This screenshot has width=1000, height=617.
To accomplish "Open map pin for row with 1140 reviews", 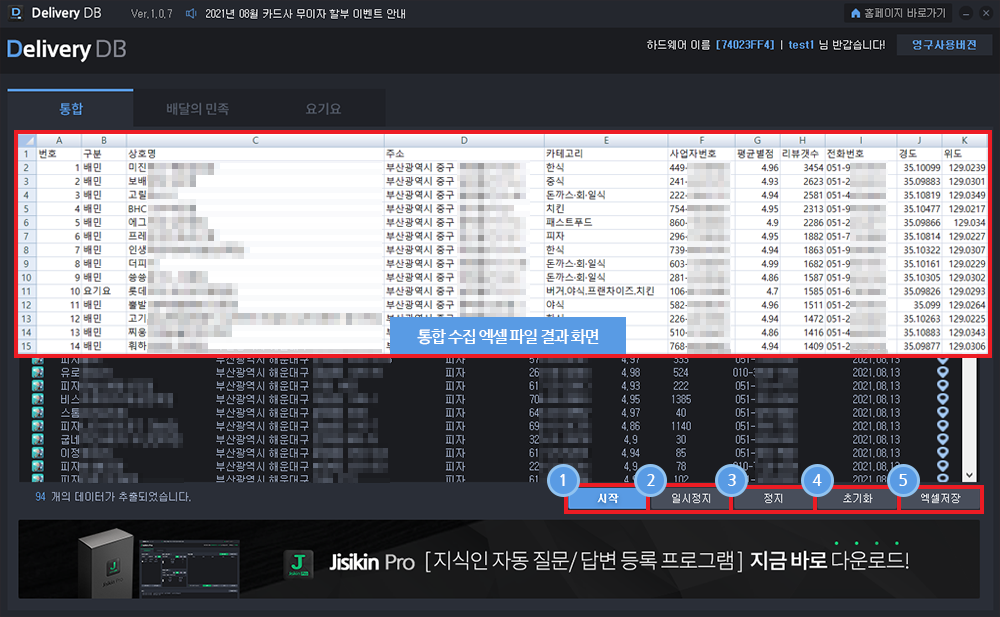I will 943,426.
